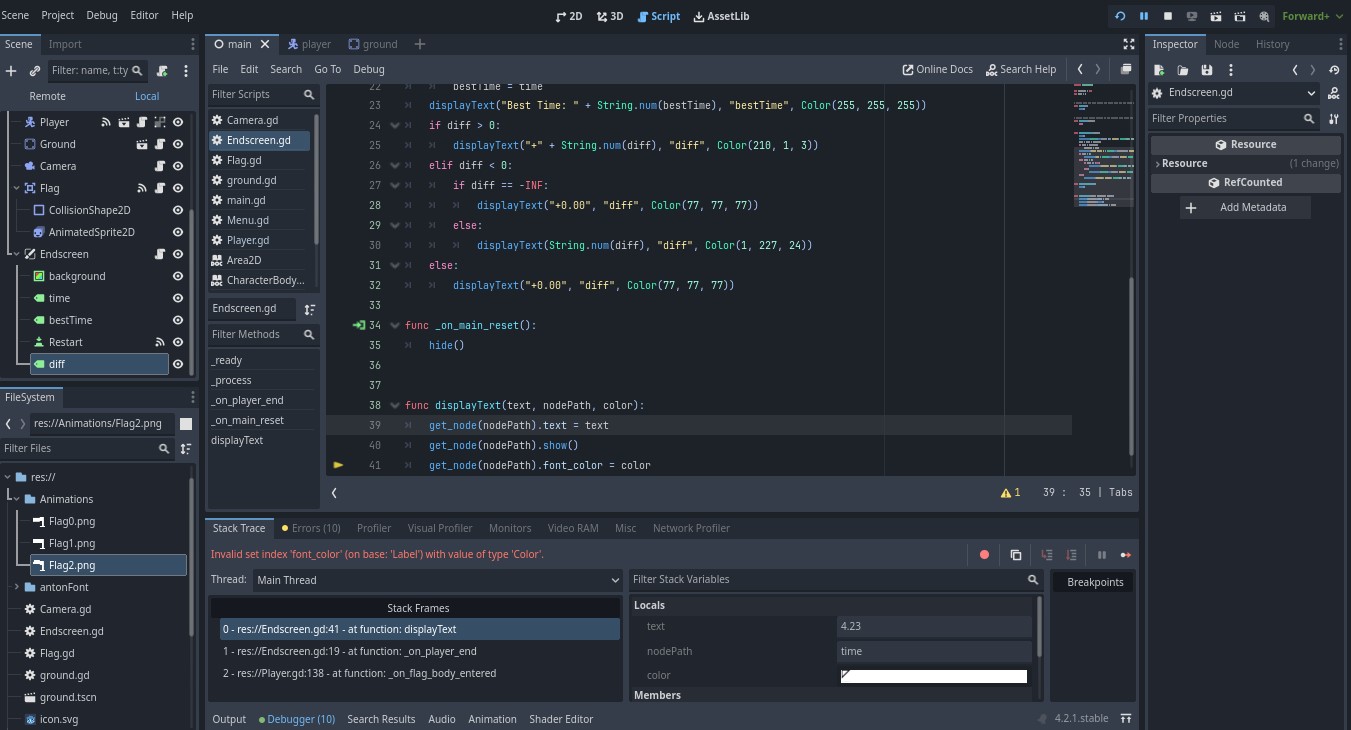The width and height of the screenshot is (1351, 730).
Task: Open the Online Docs
Action: pos(937,69)
